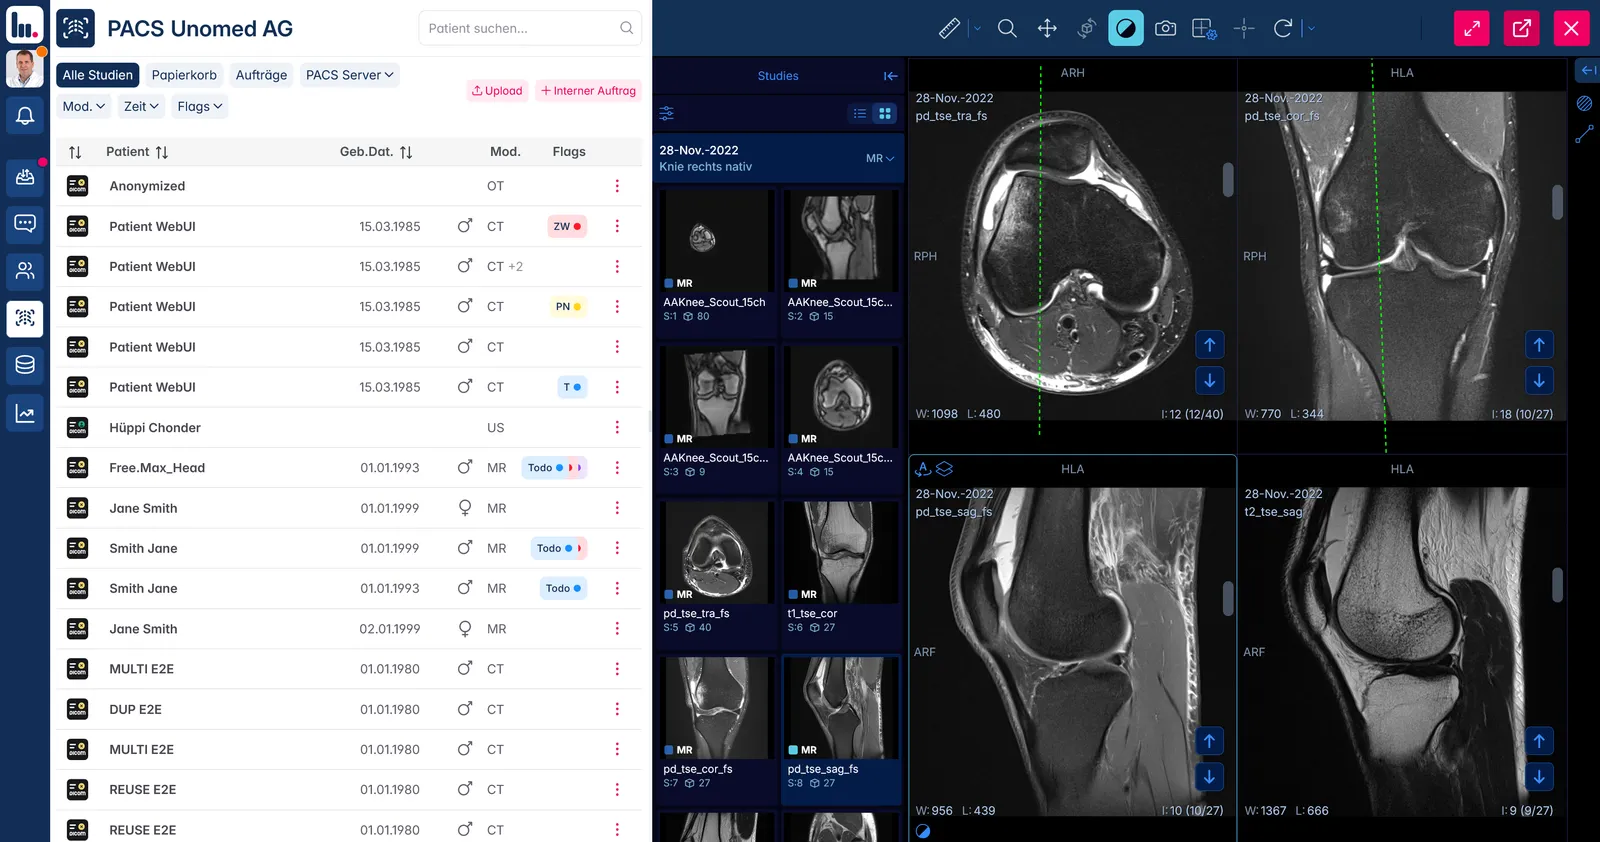Expand the measurement tool dropdown arrow
The height and width of the screenshot is (842, 1600).
(x=977, y=29)
